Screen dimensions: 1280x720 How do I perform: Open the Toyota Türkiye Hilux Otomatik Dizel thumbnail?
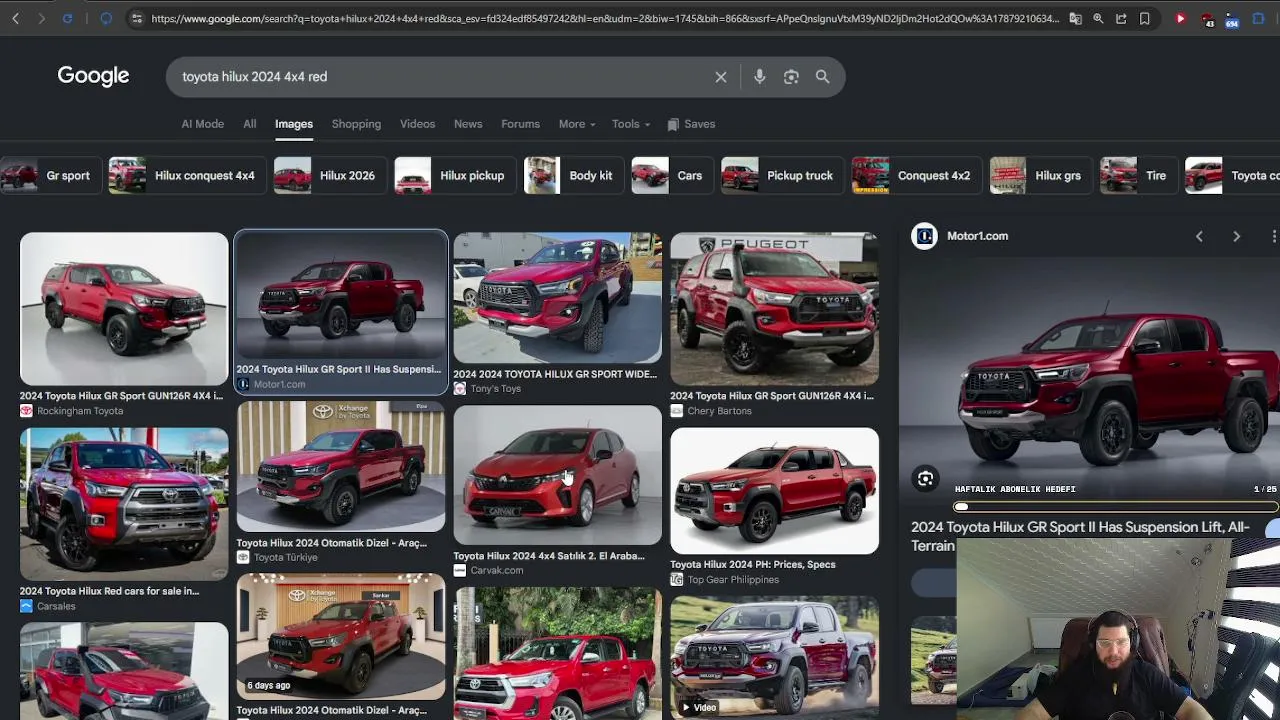click(x=341, y=467)
